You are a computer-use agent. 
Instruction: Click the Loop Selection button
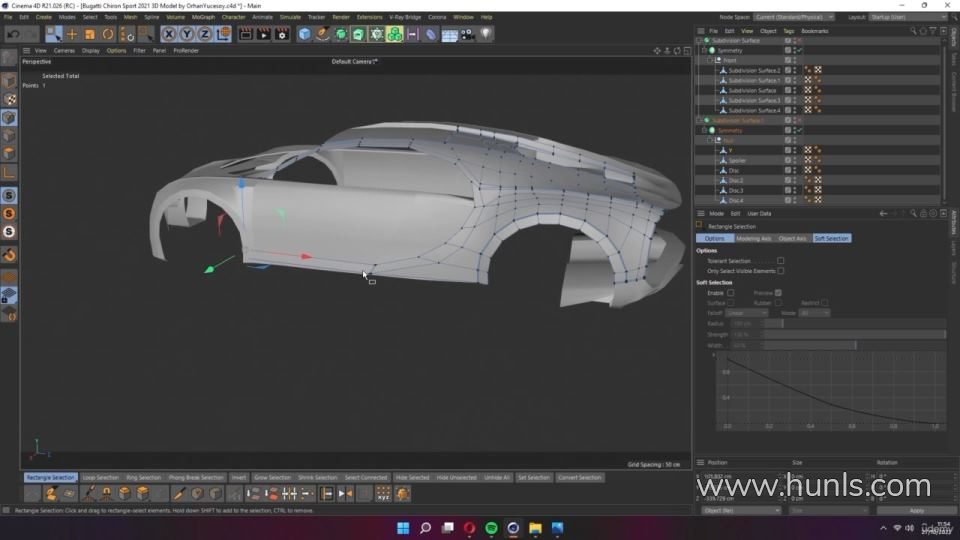[x=100, y=478]
